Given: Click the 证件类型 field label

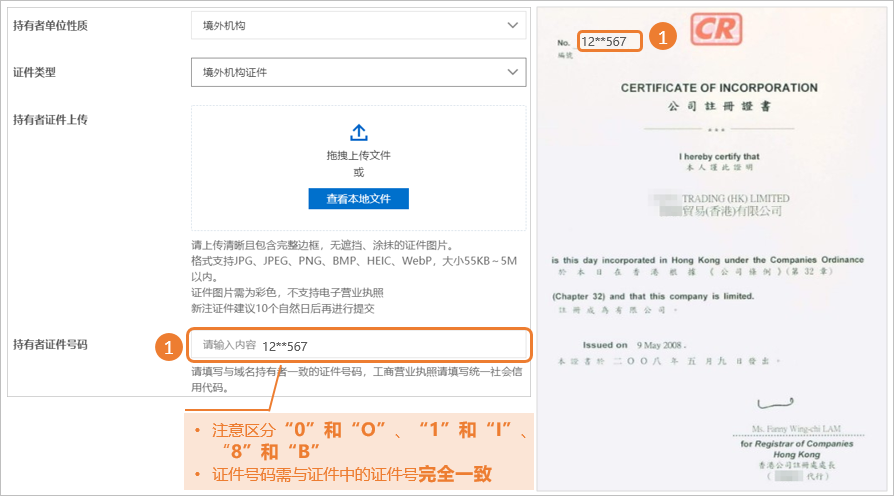Looking at the screenshot, I should tap(34, 72).
